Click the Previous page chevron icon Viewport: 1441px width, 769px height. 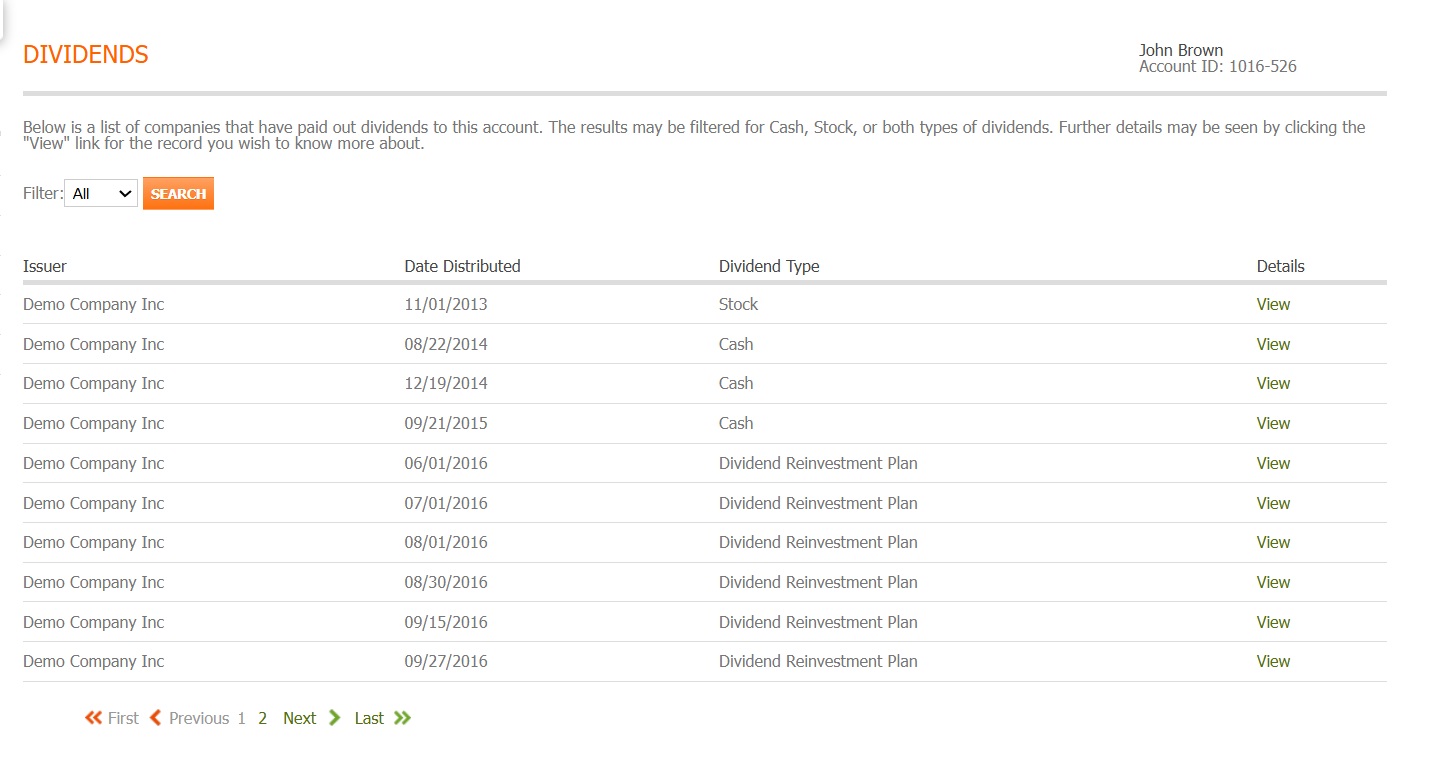(x=155, y=718)
